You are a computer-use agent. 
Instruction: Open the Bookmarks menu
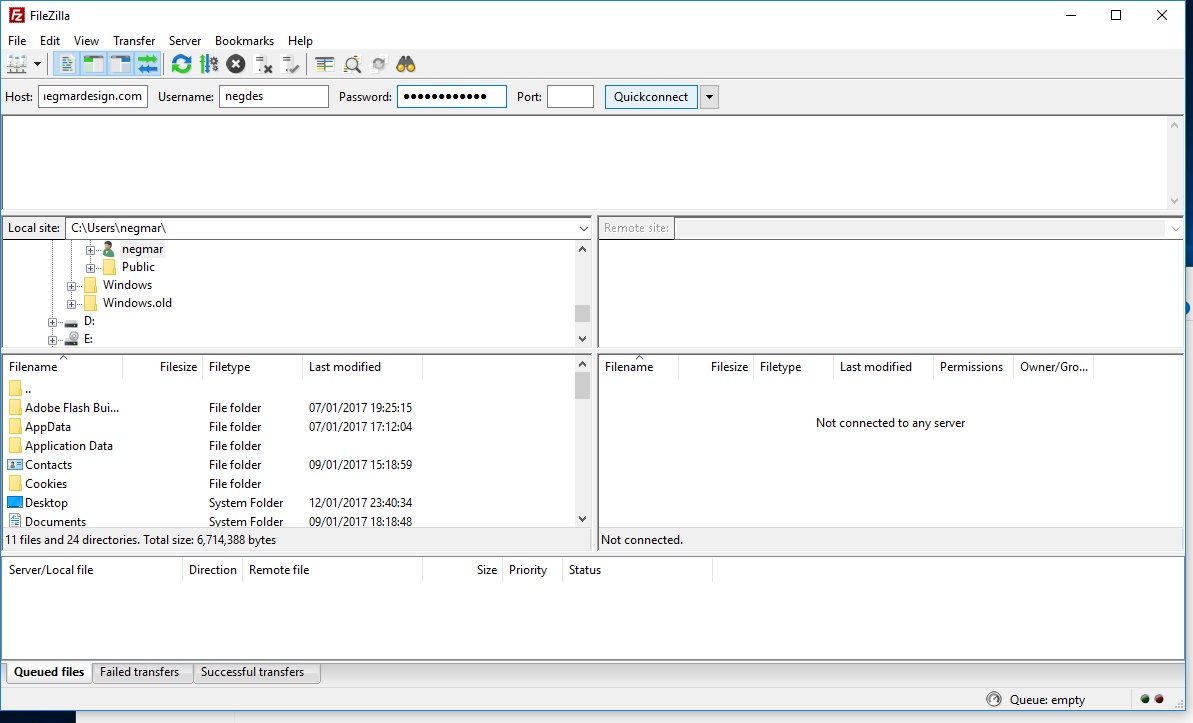(x=244, y=41)
